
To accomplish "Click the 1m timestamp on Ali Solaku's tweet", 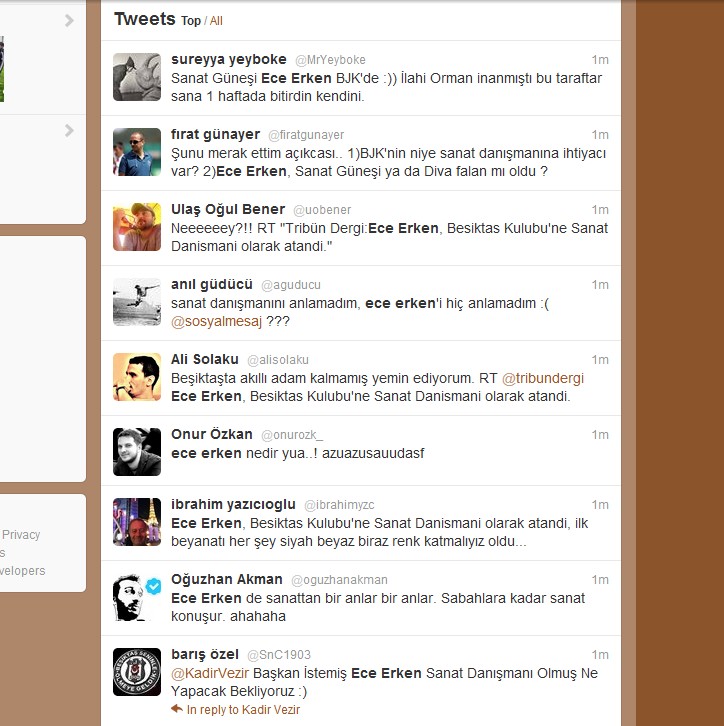I will [600, 360].
